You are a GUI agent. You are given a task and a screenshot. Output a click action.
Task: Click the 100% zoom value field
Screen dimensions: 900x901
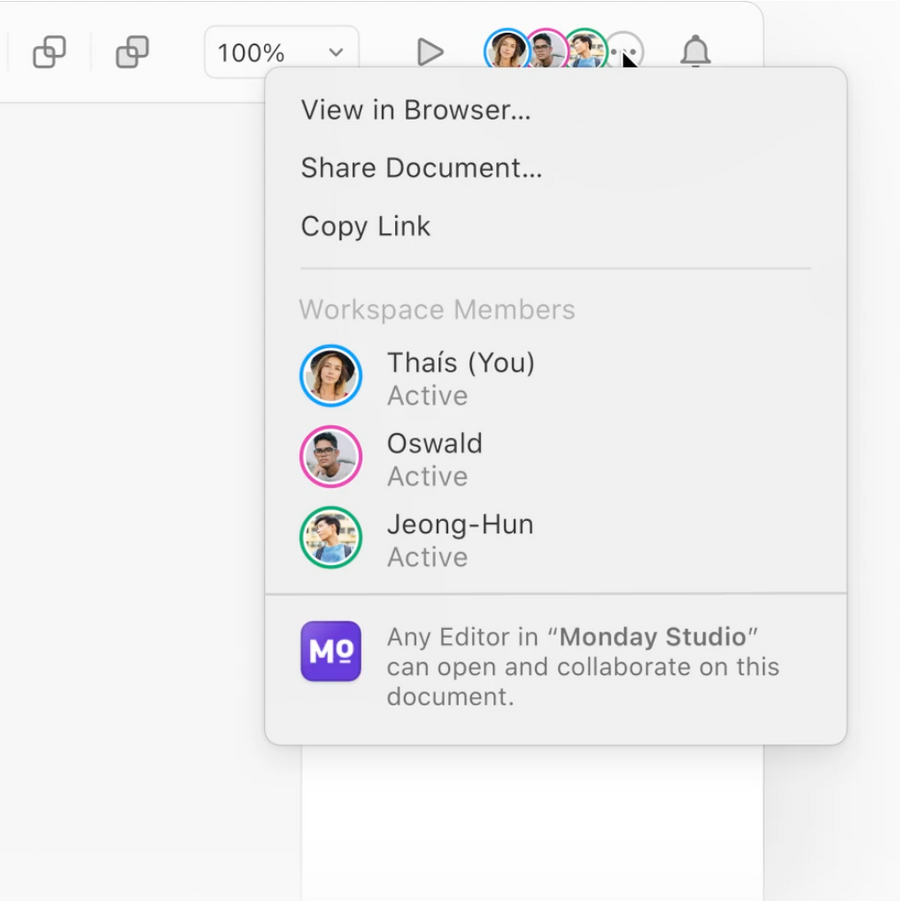tap(250, 51)
